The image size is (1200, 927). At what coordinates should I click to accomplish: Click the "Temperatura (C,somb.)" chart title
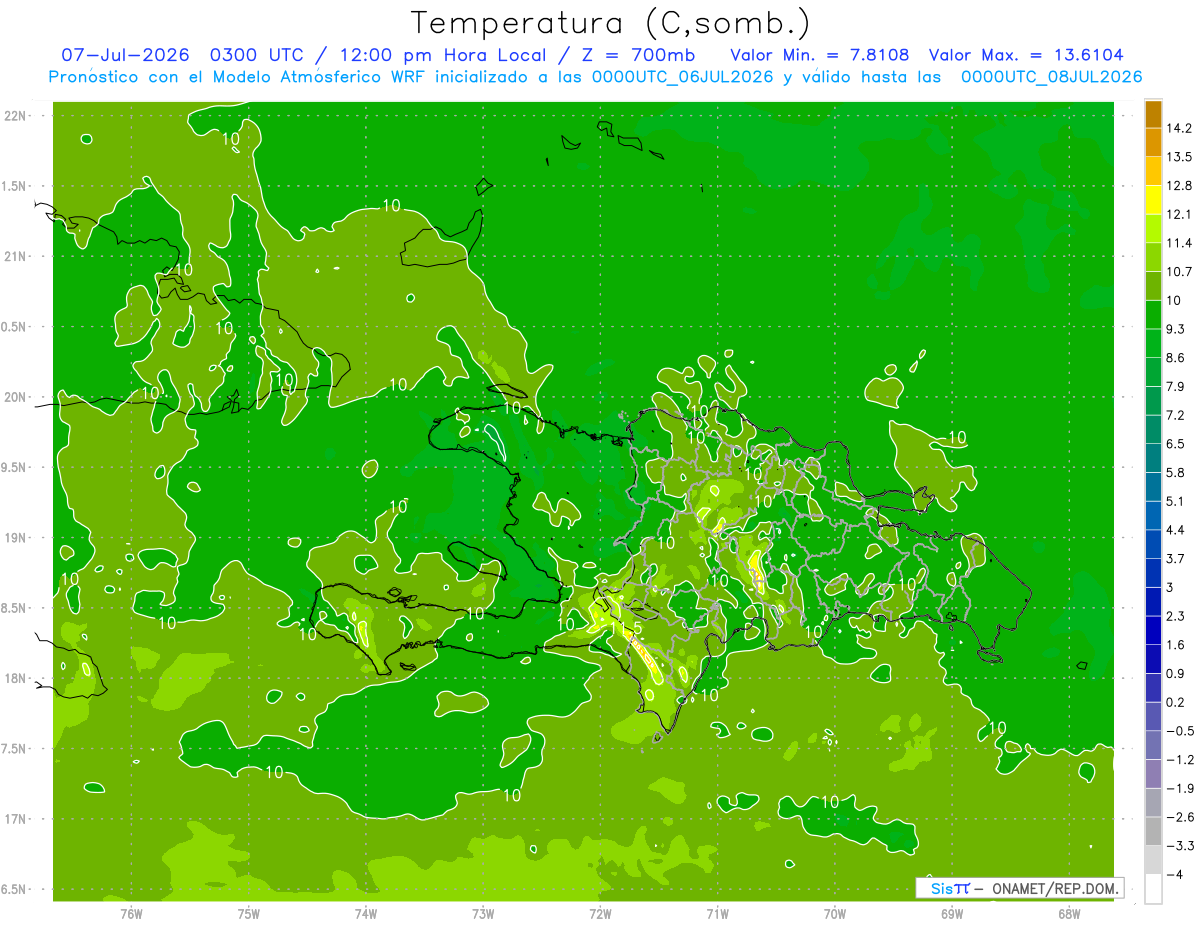[611, 23]
